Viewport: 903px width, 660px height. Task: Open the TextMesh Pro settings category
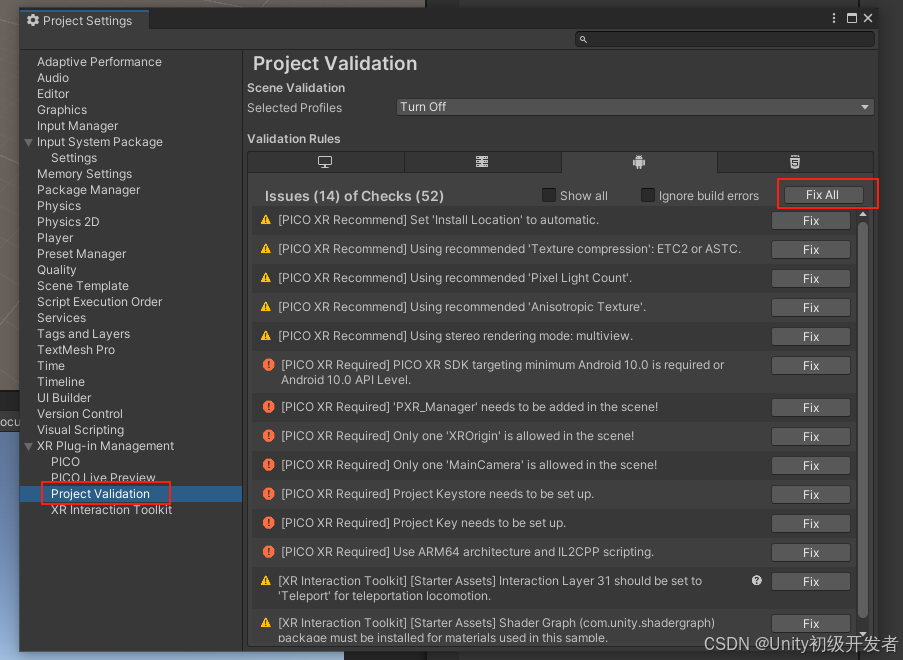click(x=75, y=350)
